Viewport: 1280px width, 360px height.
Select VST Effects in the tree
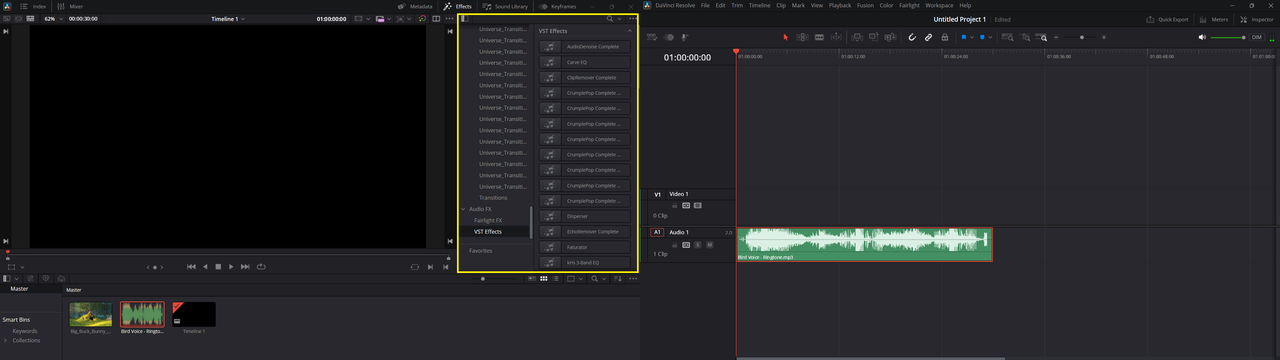point(488,231)
